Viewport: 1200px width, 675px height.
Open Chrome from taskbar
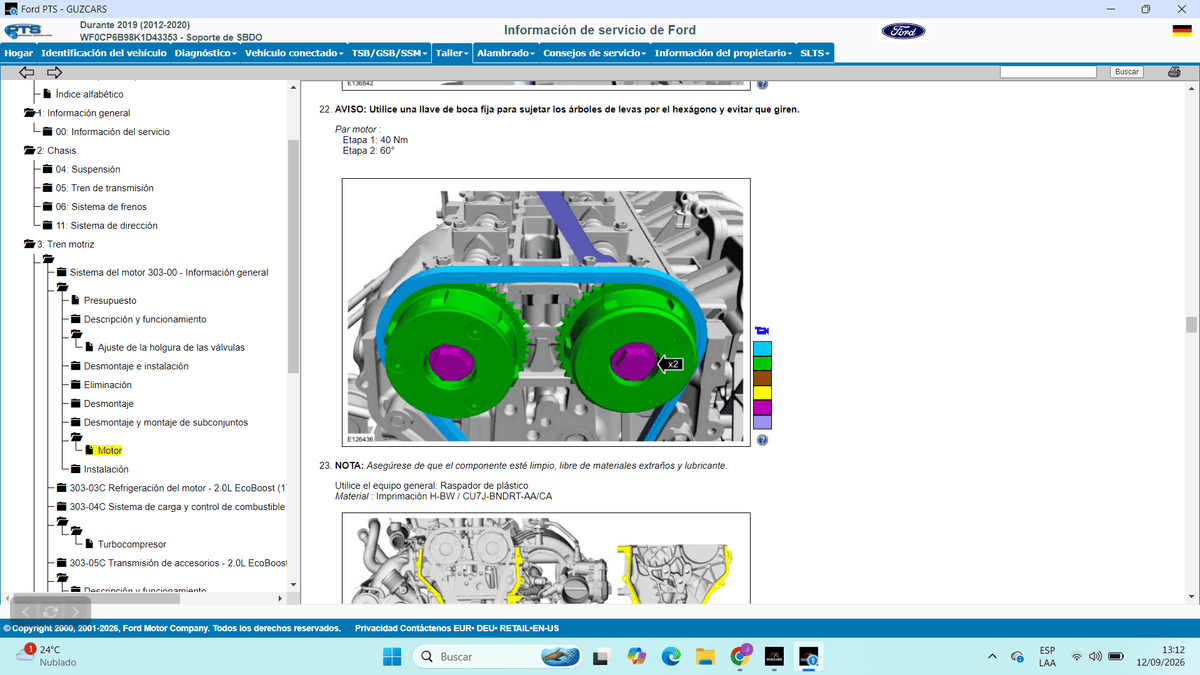pyautogui.click(x=741, y=656)
